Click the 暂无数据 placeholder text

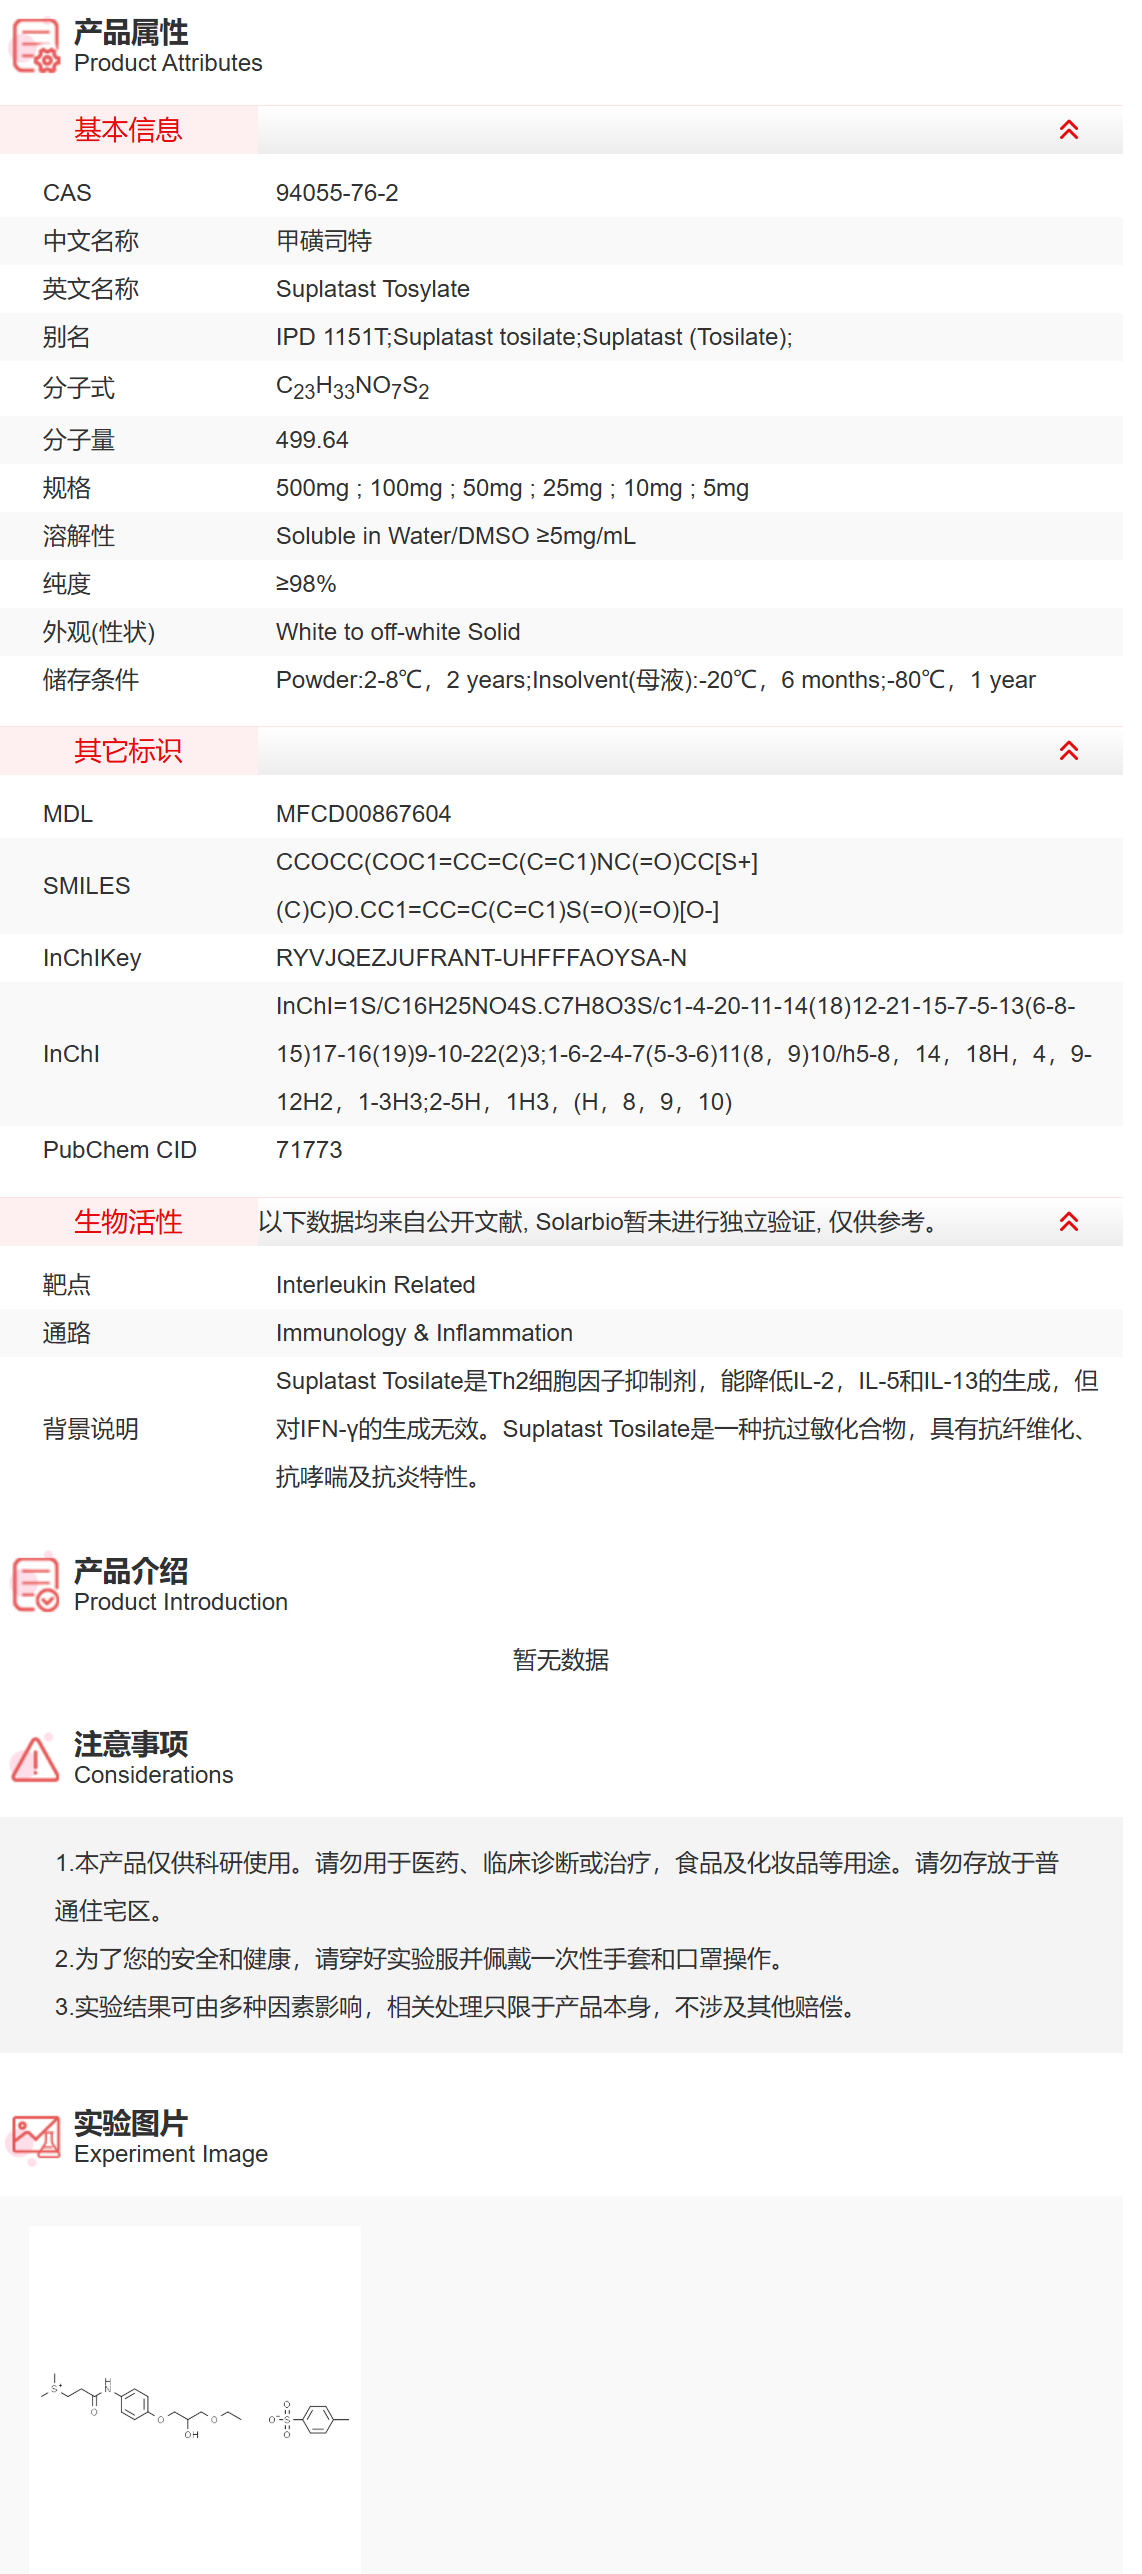[x=561, y=1660]
